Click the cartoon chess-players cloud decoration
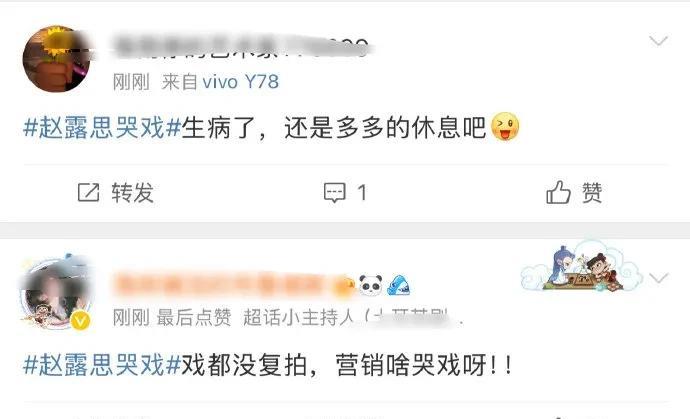This screenshot has width=690, height=419. pyautogui.click(x=583, y=267)
